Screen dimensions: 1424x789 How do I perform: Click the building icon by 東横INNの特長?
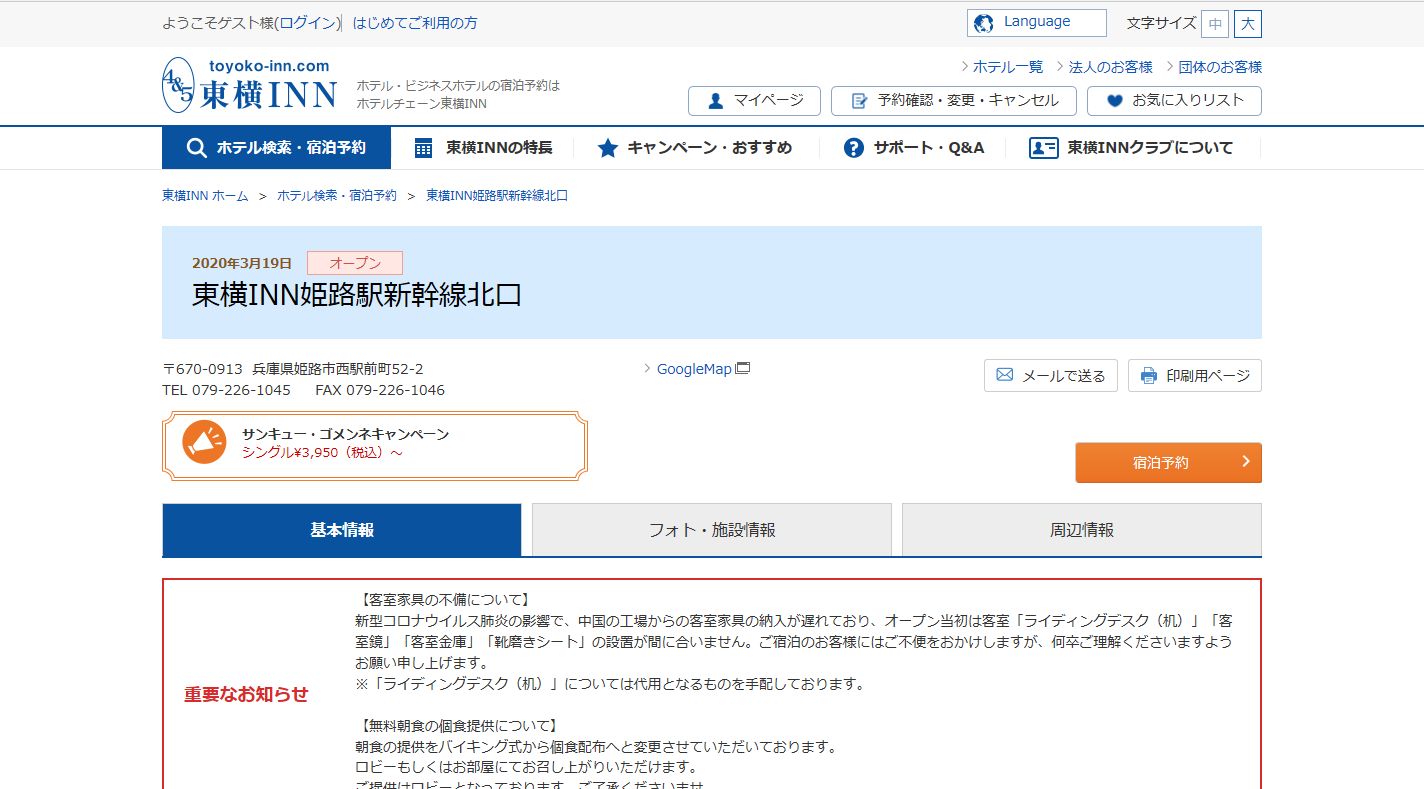(424, 148)
